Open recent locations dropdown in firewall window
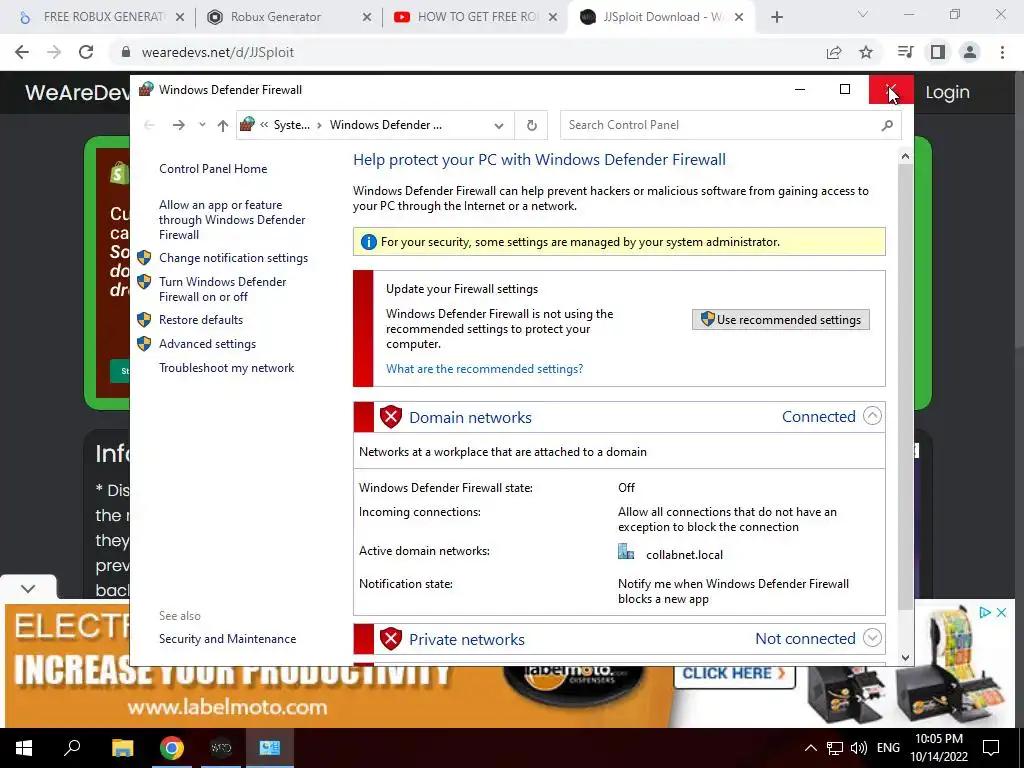1024x768 pixels. [x=202, y=125]
